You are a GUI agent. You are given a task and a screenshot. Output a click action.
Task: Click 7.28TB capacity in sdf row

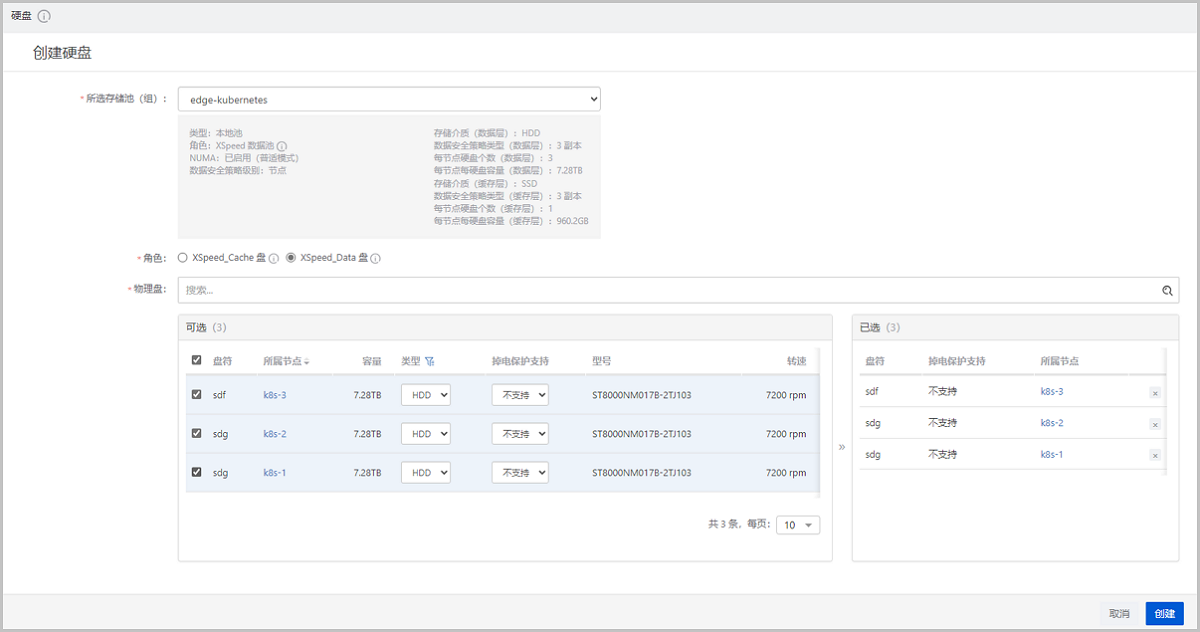(x=367, y=395)
